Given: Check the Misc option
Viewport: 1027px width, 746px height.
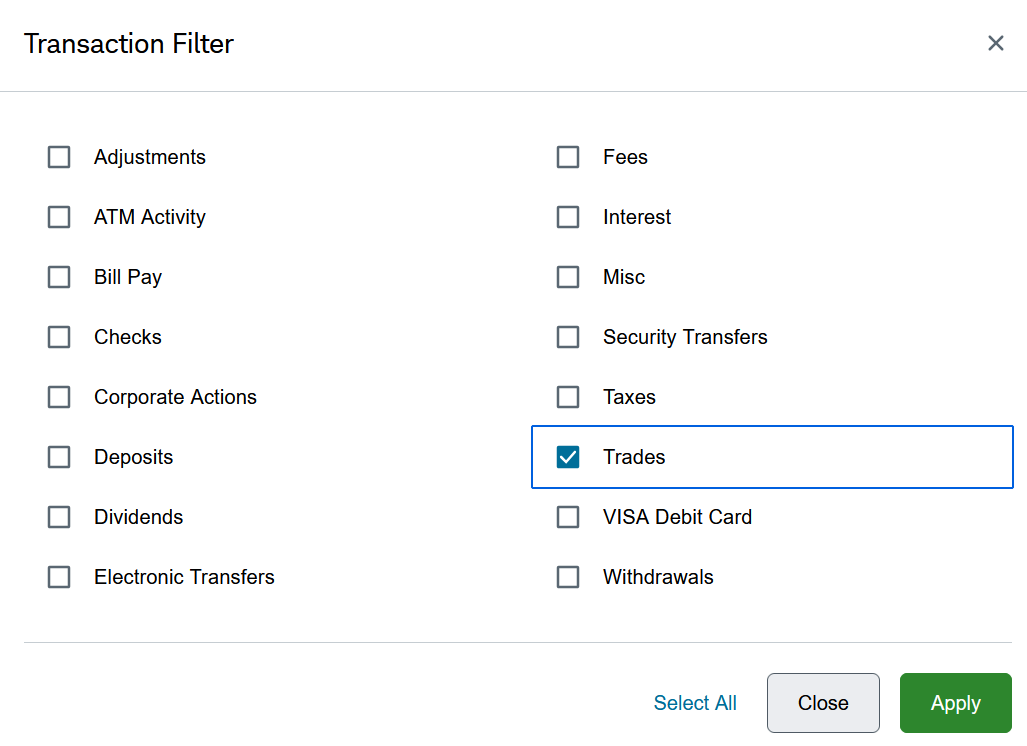Looking at the screenshot, I should [x=568, y=277].
